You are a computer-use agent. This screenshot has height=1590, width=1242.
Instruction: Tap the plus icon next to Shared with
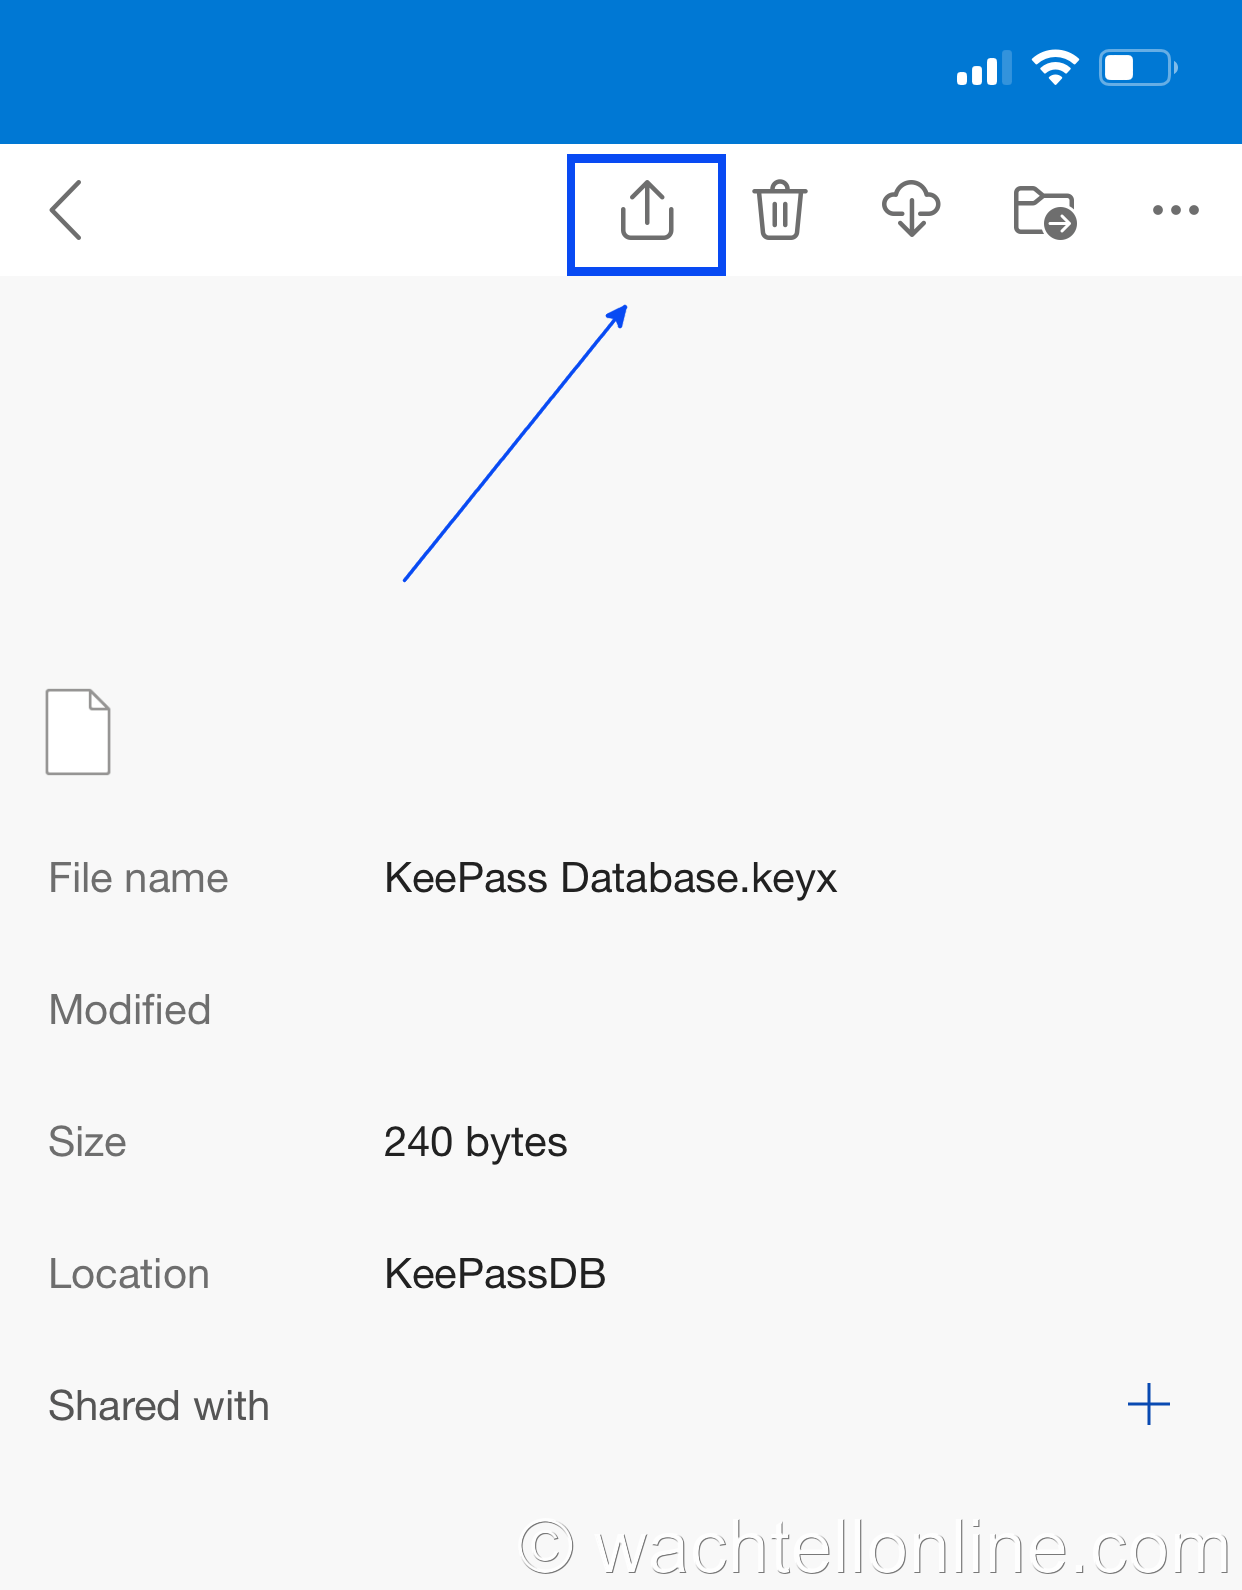tap(1149, 1404)
